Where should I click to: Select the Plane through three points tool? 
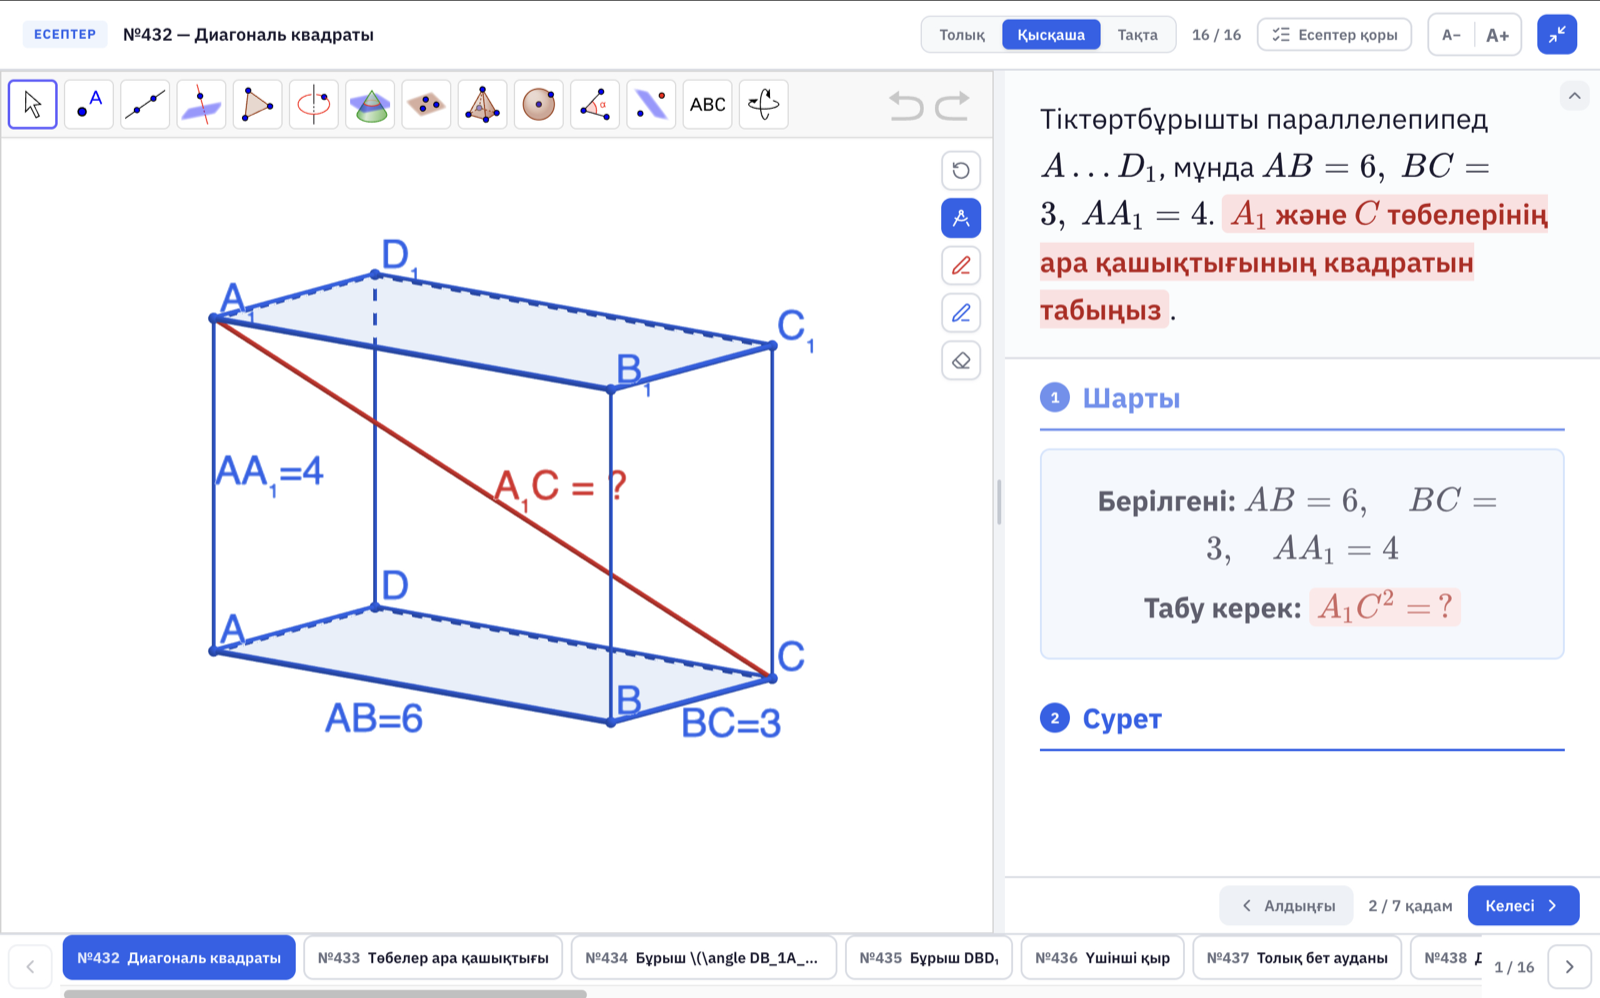[x=426, y=104]
